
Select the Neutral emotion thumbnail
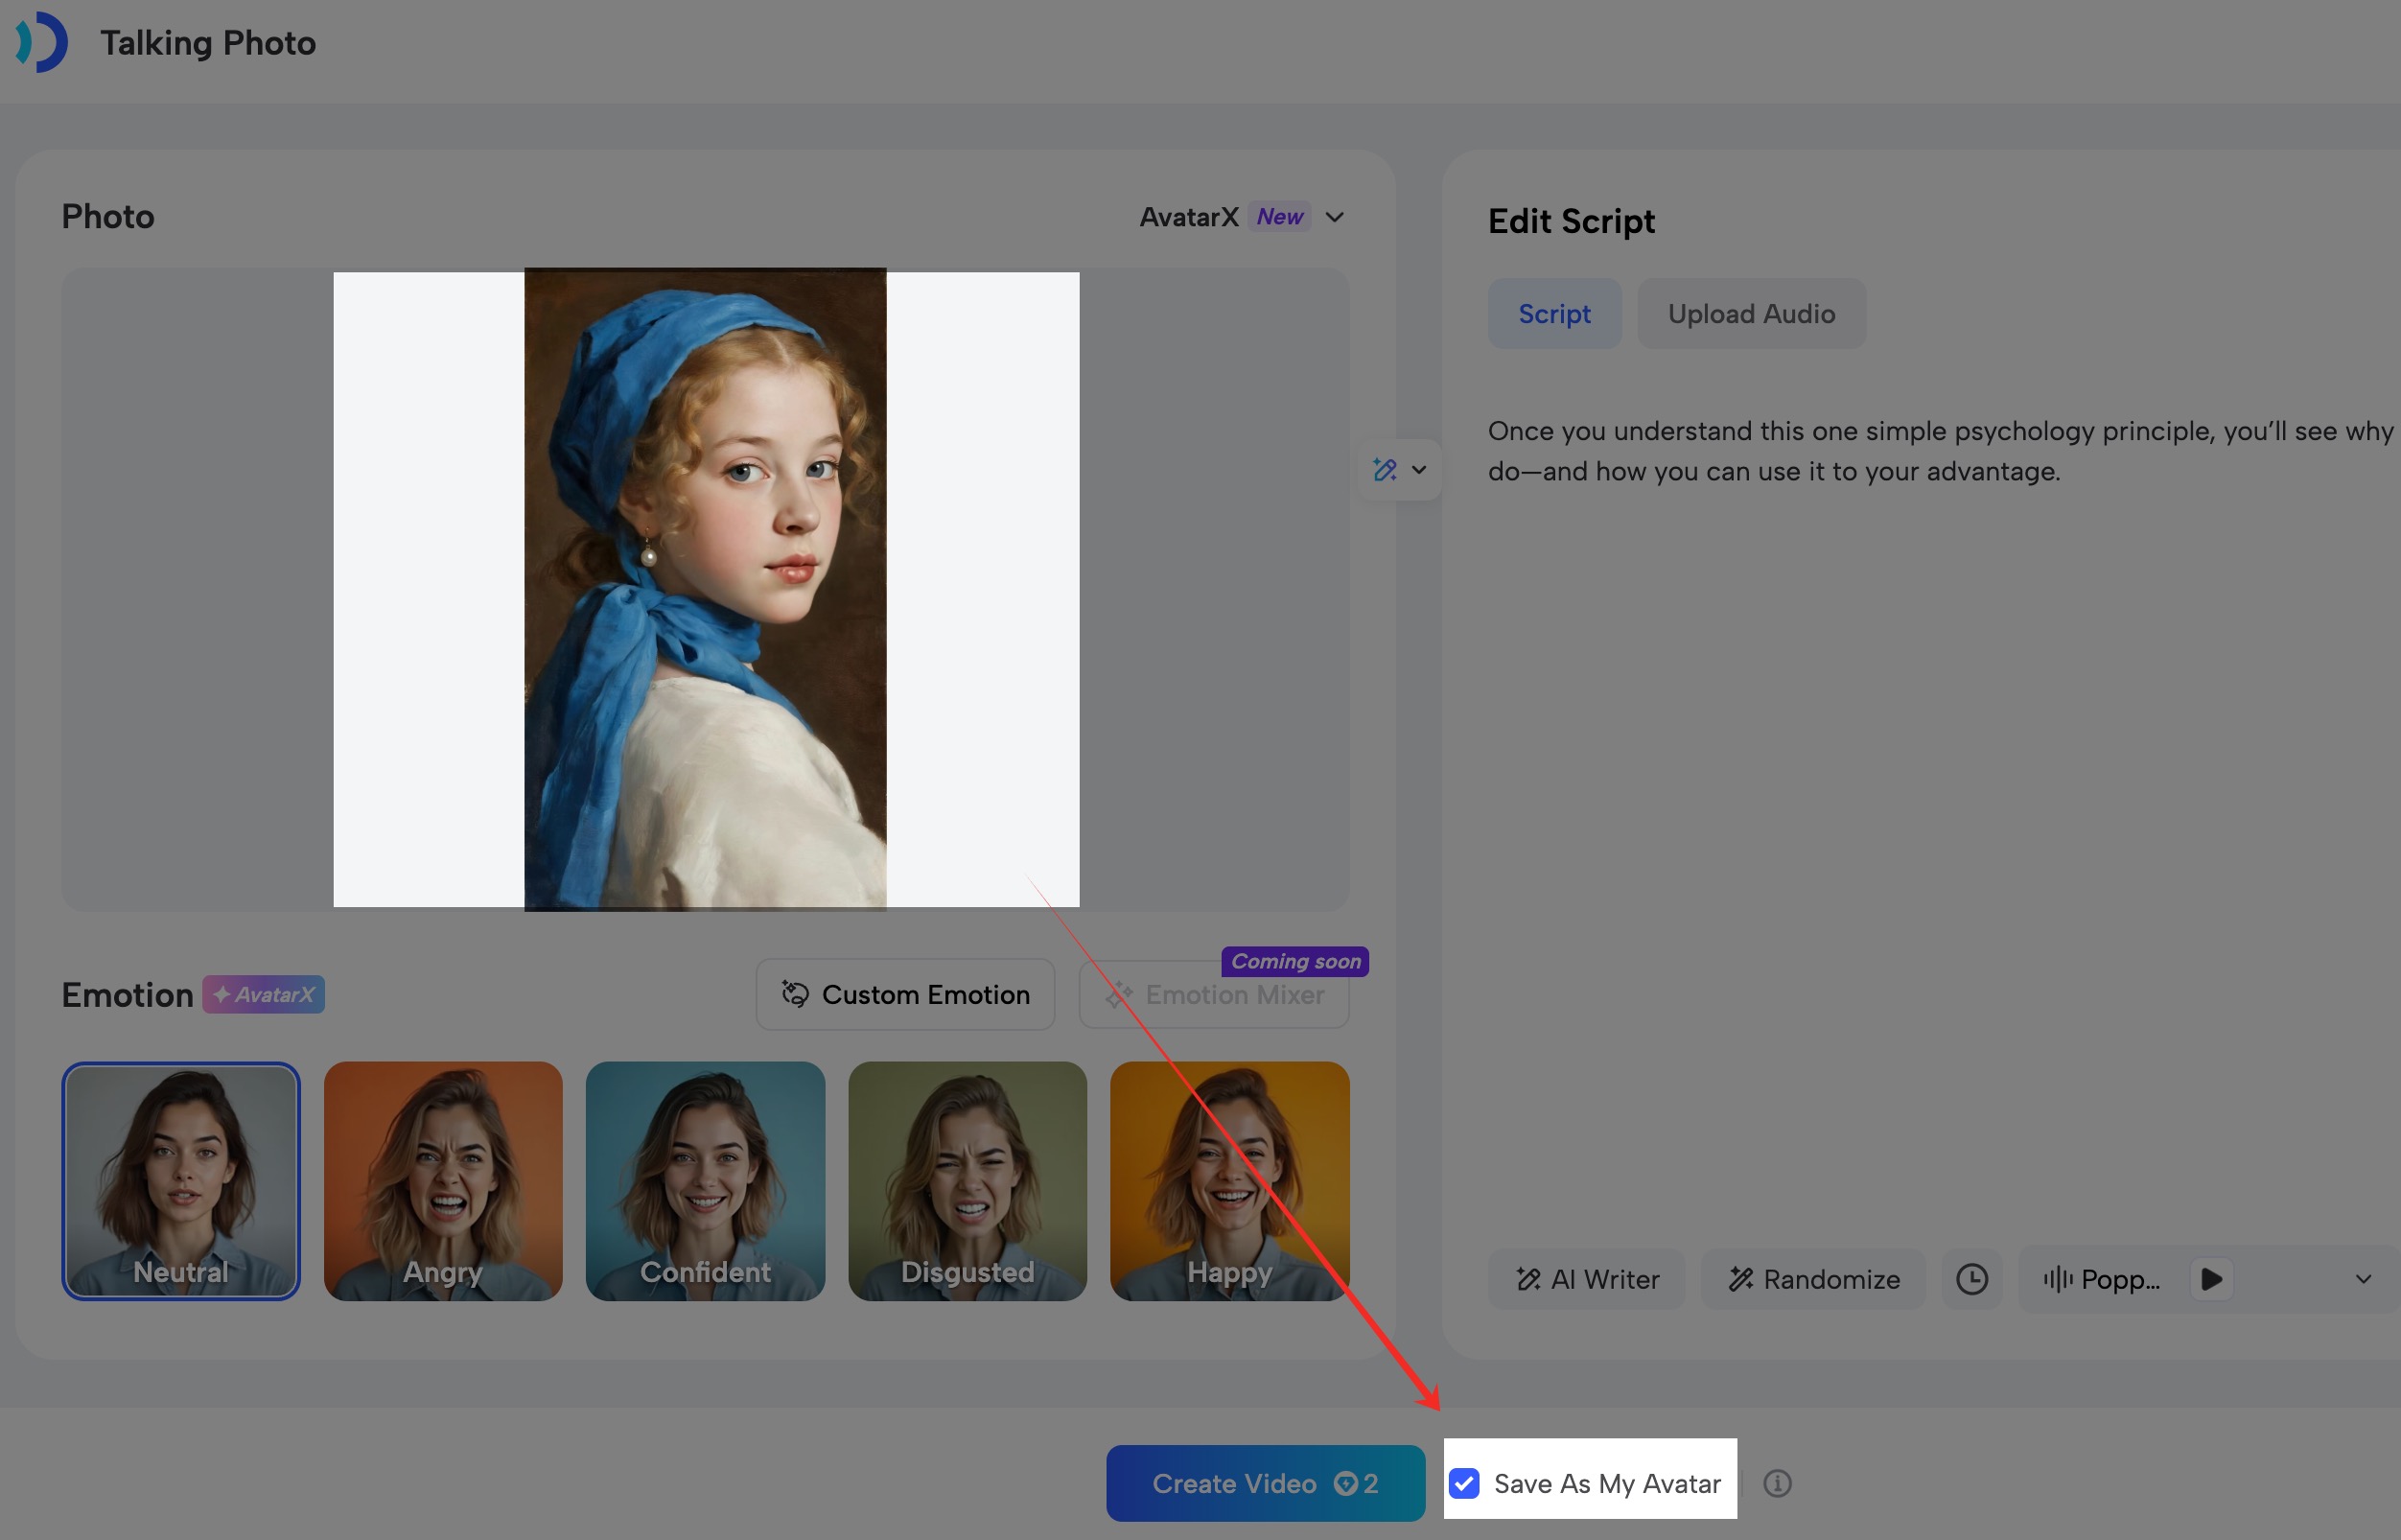(x=181, y=1181)
